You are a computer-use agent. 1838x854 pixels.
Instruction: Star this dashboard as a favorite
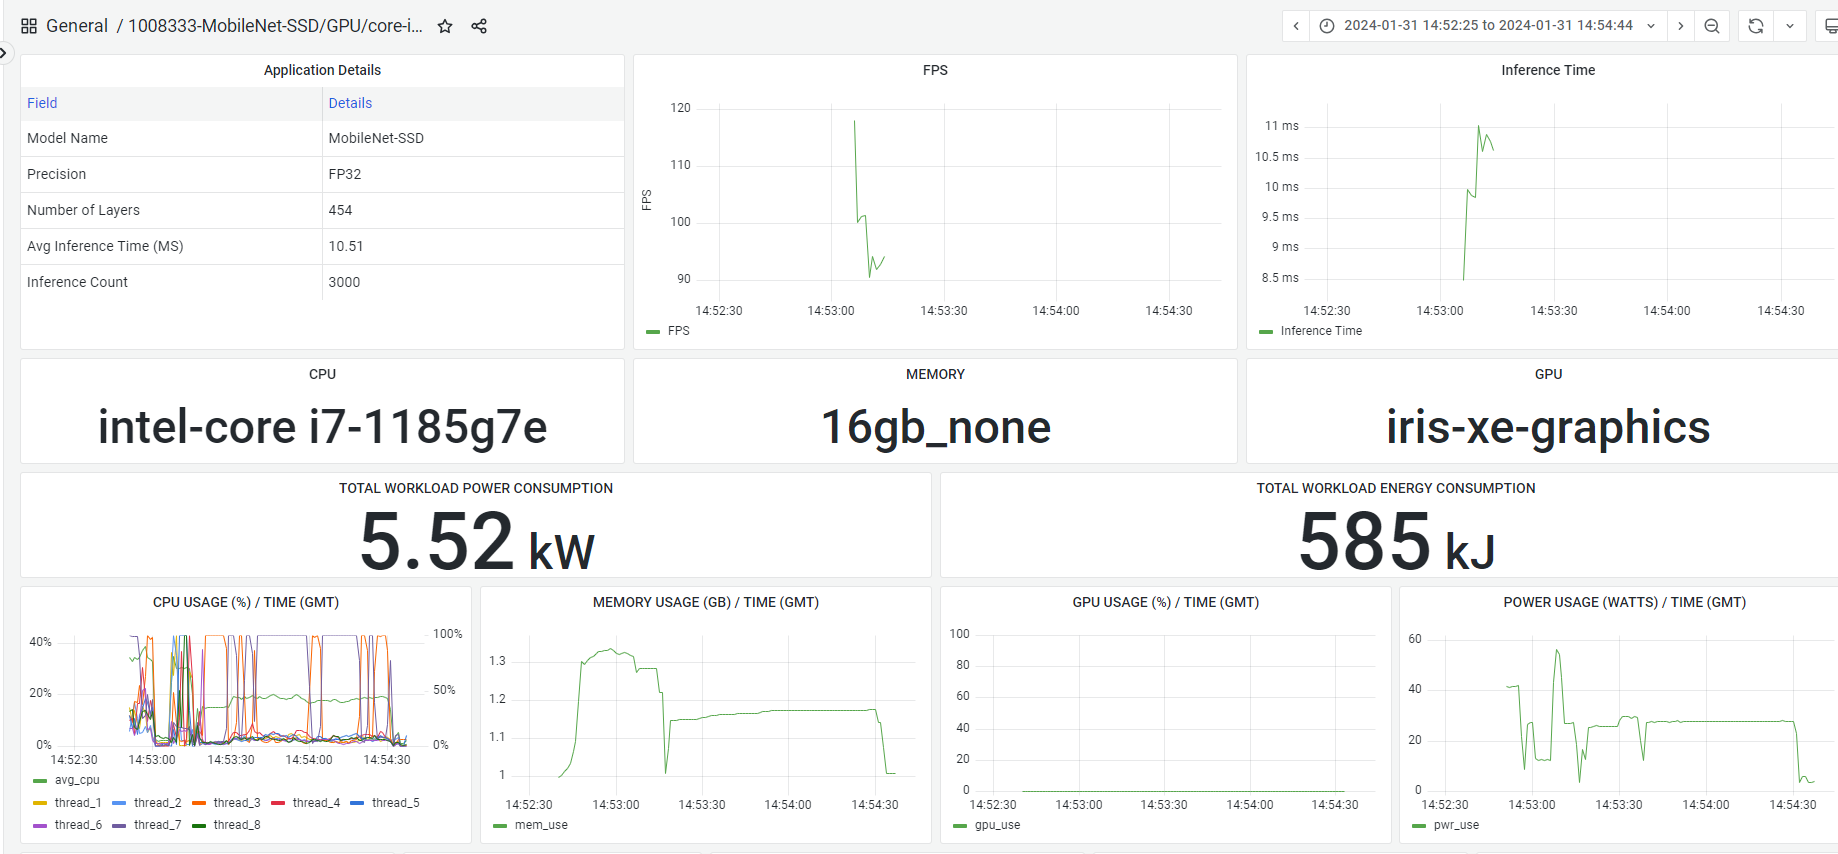pos(445,27)
